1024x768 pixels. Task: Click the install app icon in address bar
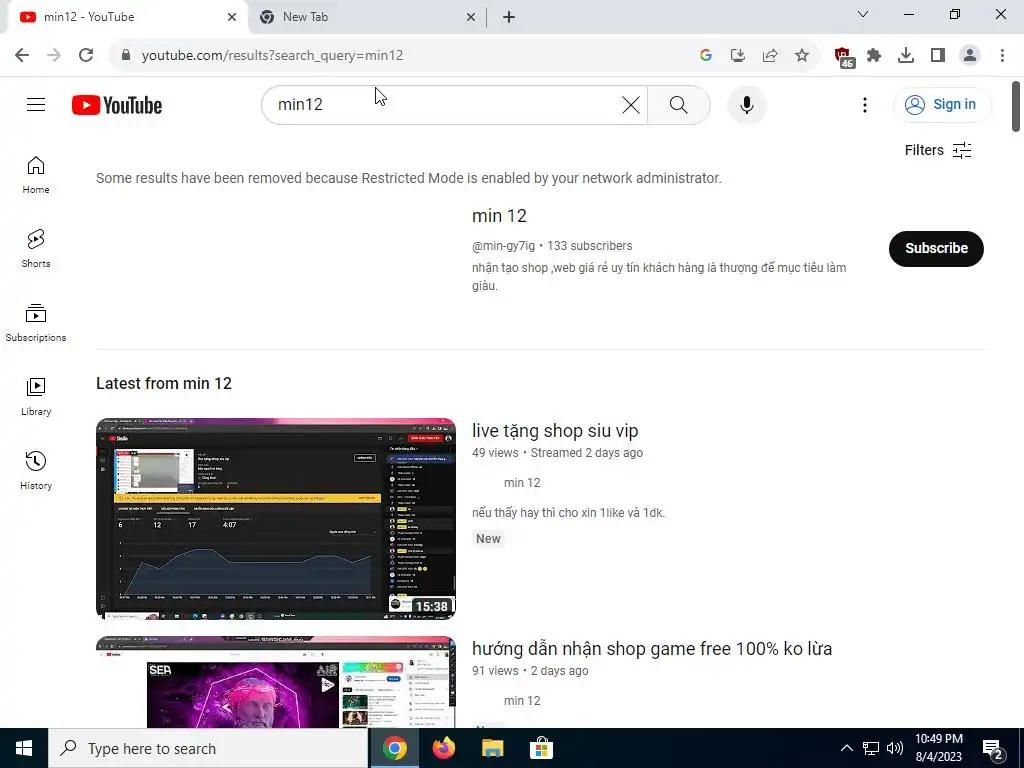click(737, 55)
